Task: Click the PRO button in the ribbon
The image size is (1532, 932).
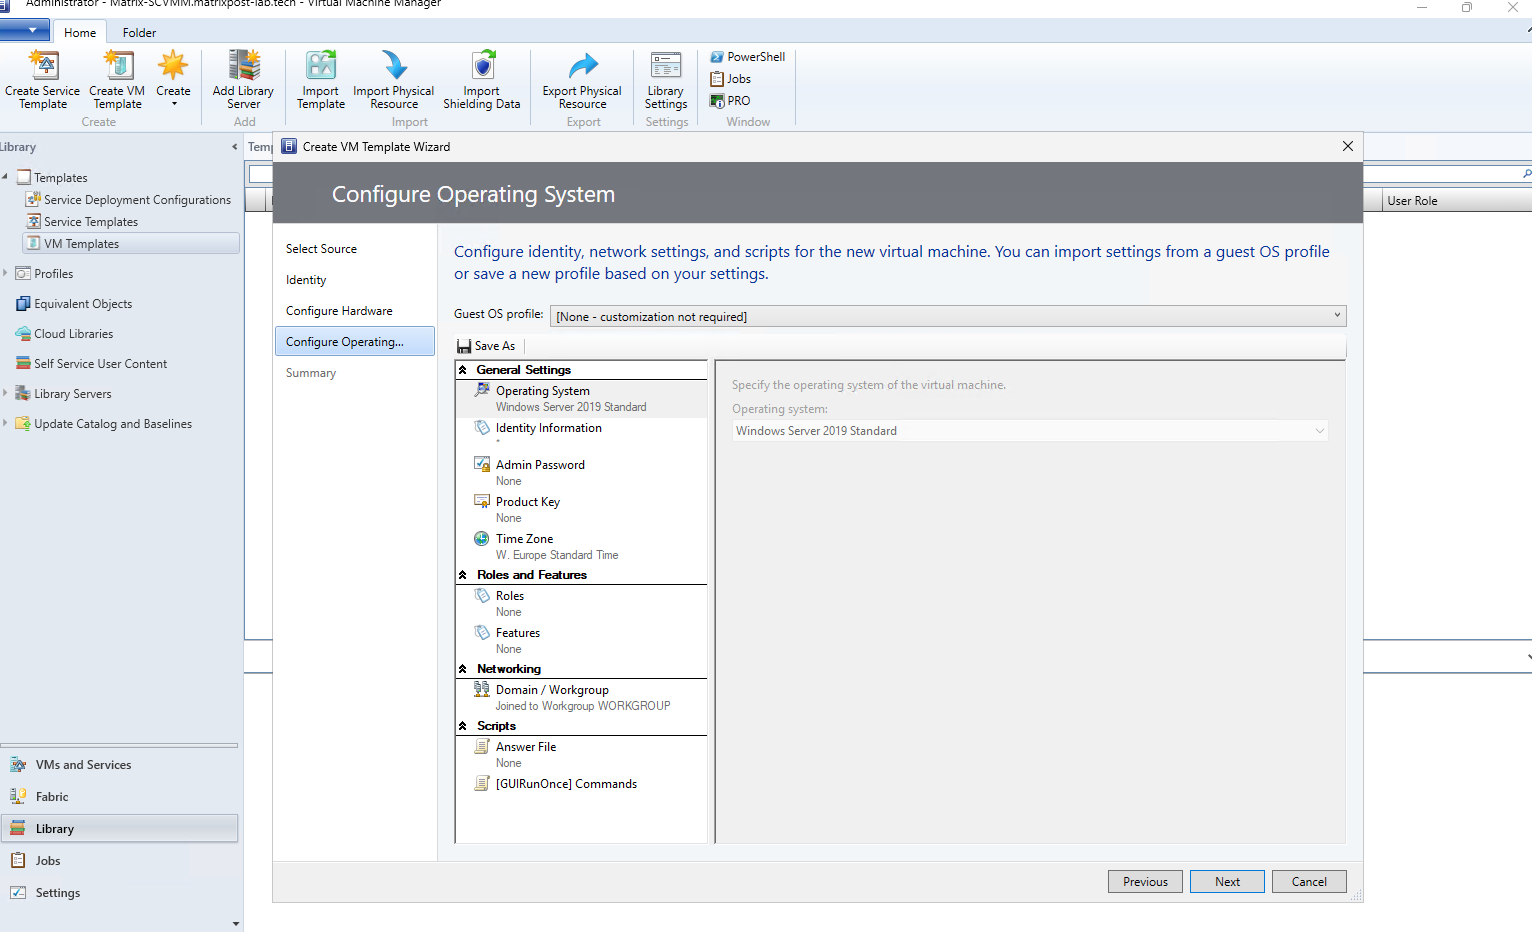Action: click(730, 101)
